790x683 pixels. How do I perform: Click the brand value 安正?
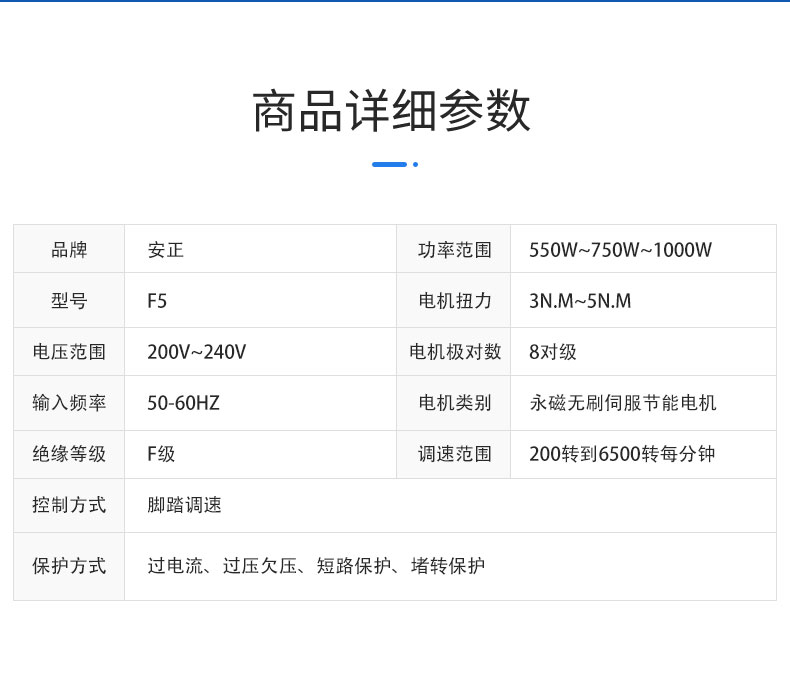pos(166,250)
